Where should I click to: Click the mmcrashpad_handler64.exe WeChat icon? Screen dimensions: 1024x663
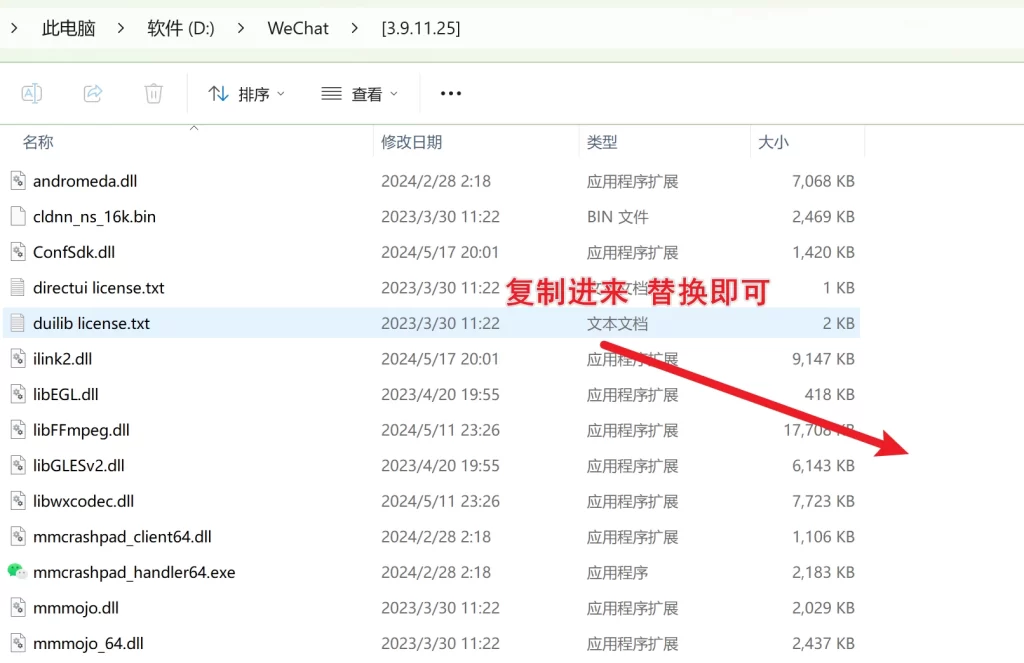pos(16,572)
